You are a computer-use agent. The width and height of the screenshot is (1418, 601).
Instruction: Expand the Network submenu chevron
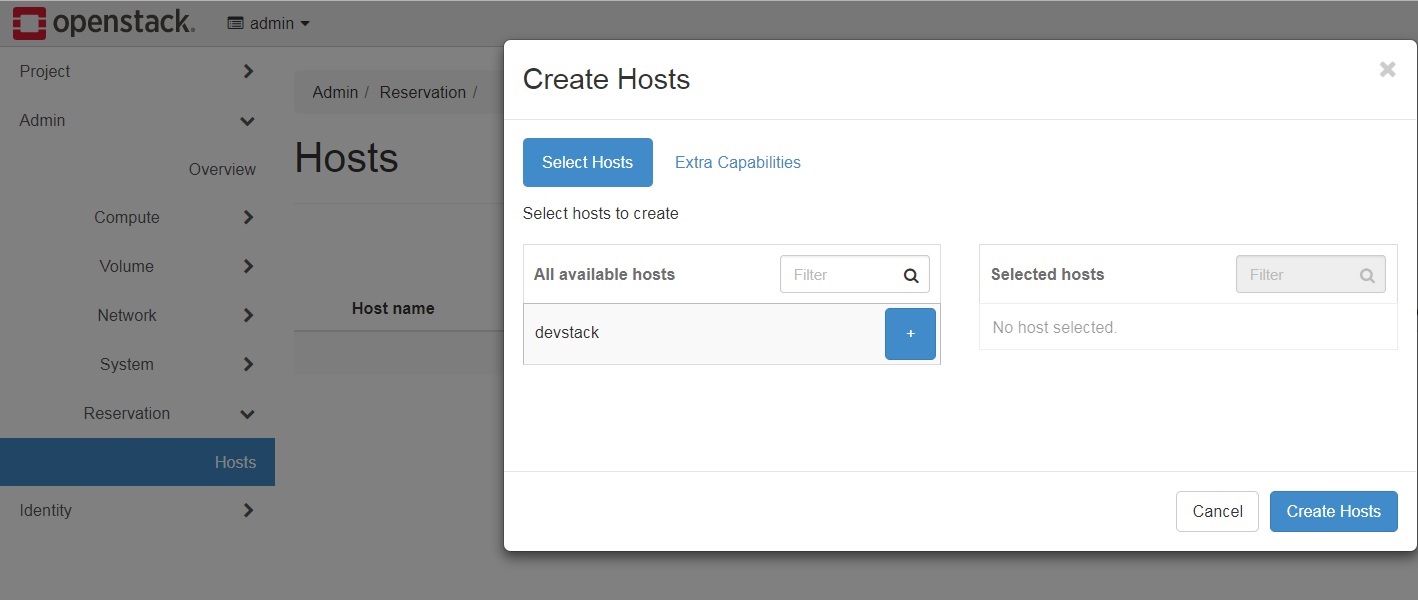point(248,315)
